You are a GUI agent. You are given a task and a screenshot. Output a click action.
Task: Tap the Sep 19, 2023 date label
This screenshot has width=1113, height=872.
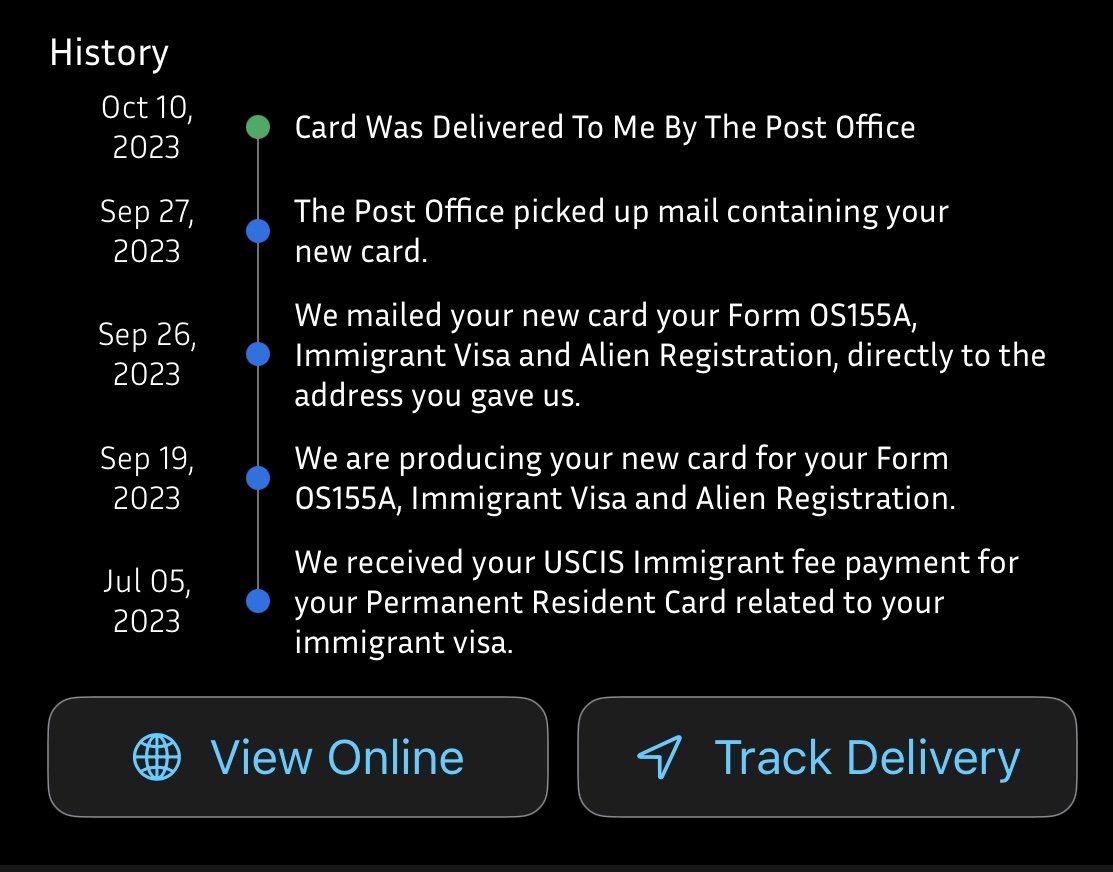pyautogui.click(x=147, y=478)
